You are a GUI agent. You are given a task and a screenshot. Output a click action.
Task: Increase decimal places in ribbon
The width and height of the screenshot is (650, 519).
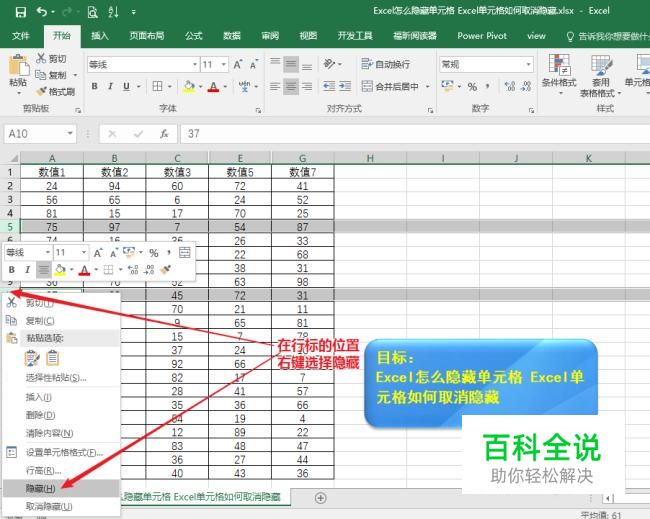[x=509, y=86]
